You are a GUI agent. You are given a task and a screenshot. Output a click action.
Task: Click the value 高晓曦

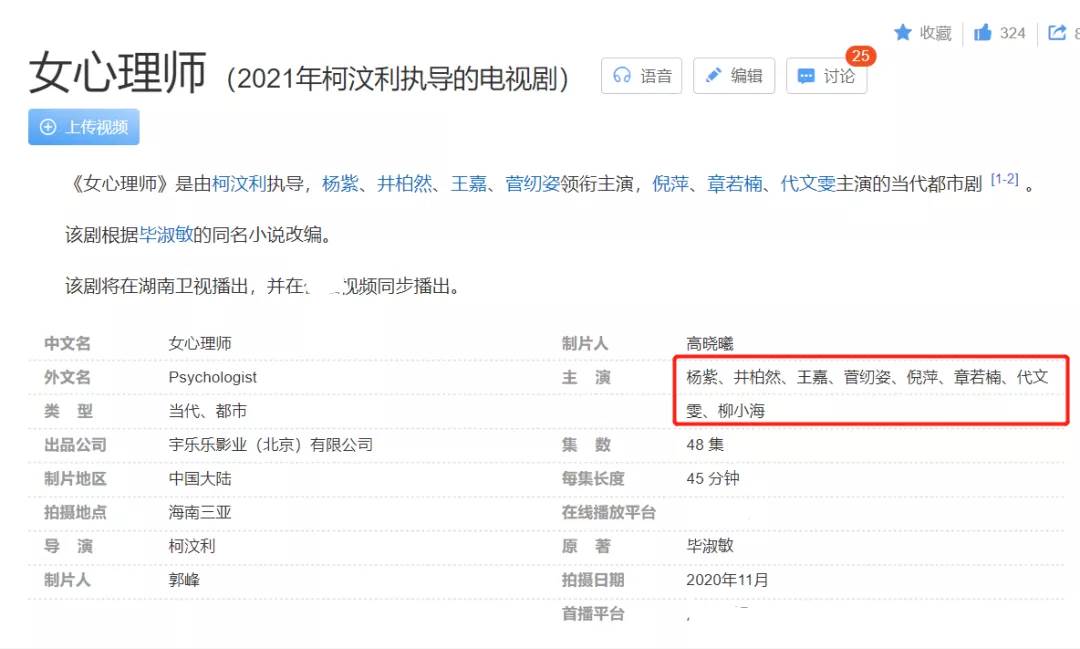[x=709, y=343]
